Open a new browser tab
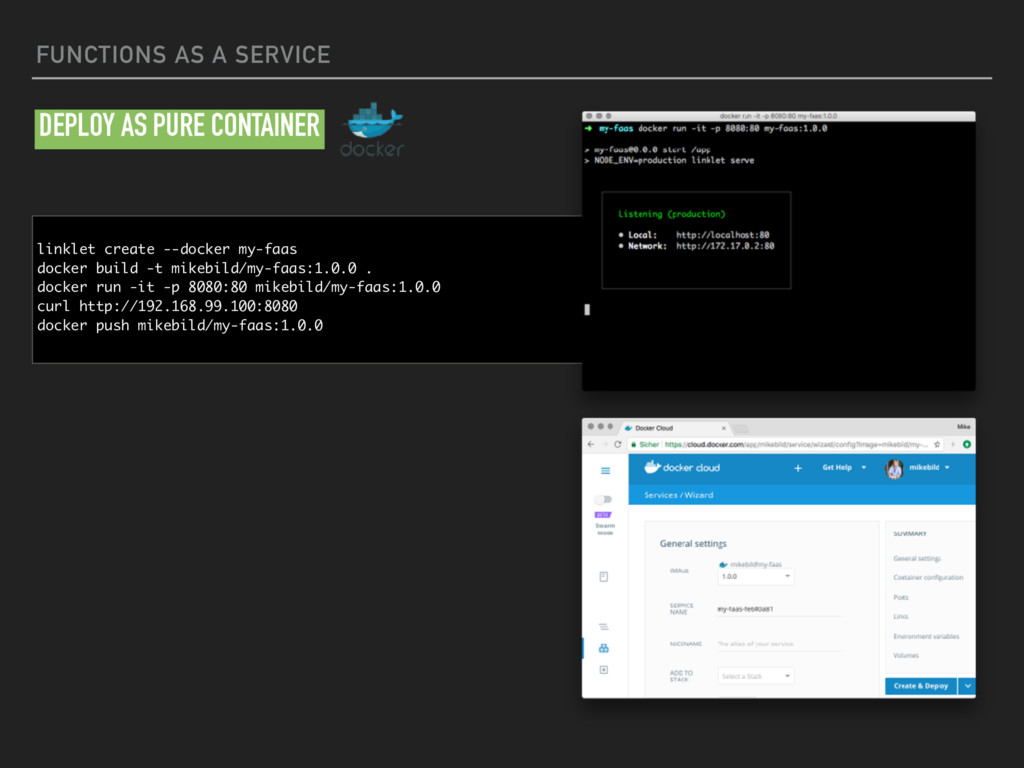 pos(741,429)
